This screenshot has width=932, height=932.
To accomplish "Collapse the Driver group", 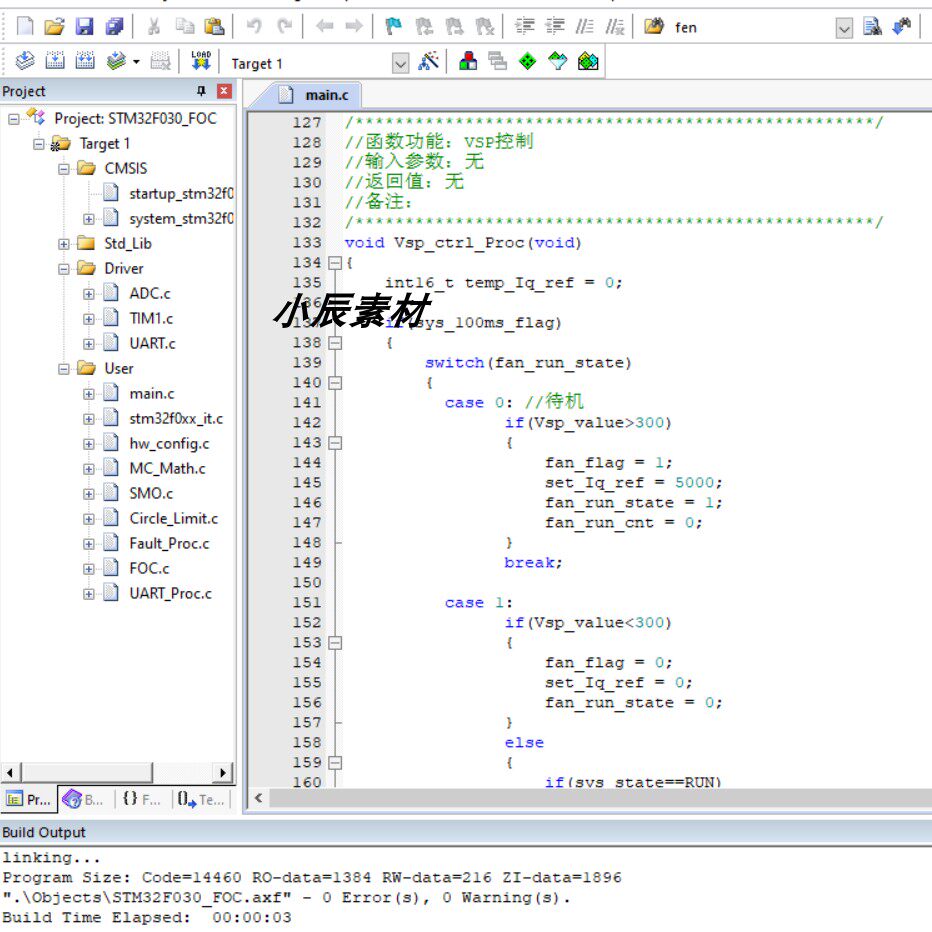I will point(64,269).
